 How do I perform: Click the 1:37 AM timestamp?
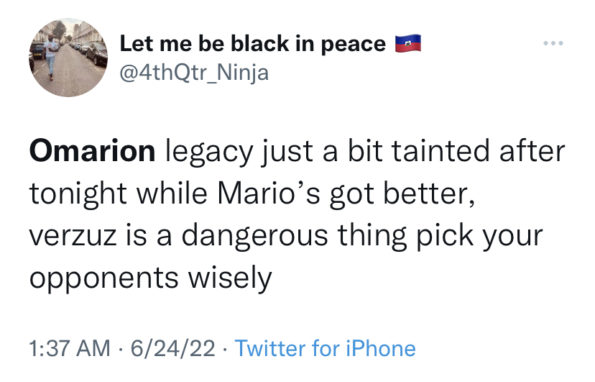[x=69, y=348]
